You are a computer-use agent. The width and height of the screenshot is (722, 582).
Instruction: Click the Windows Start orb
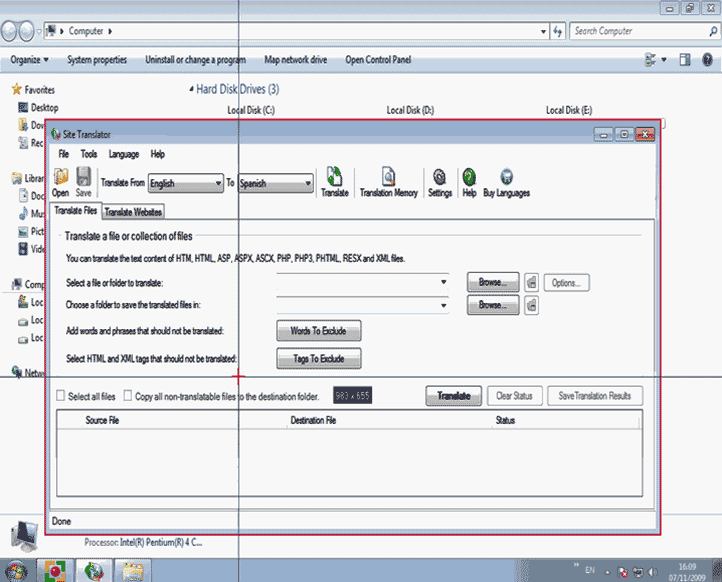(16, 571)
